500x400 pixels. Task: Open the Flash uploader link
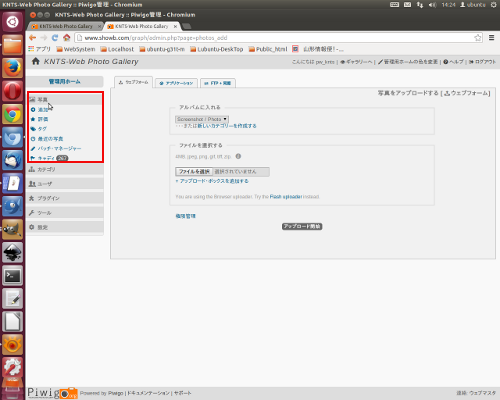click(286, 197)
